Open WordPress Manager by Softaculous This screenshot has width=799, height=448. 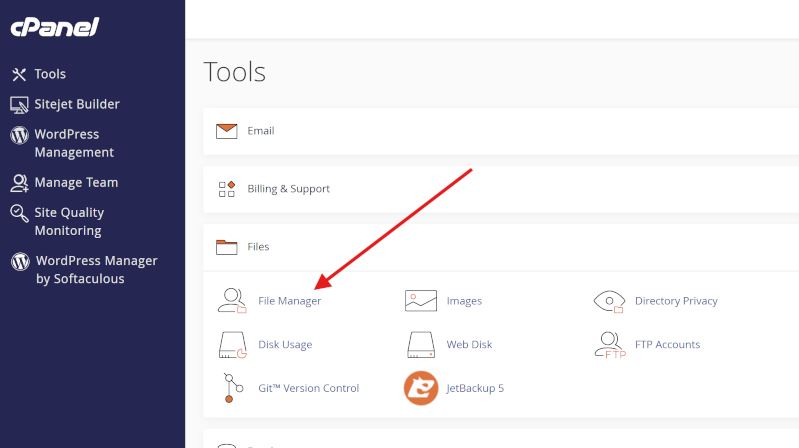pyautogui.click(x=97, y=270)
